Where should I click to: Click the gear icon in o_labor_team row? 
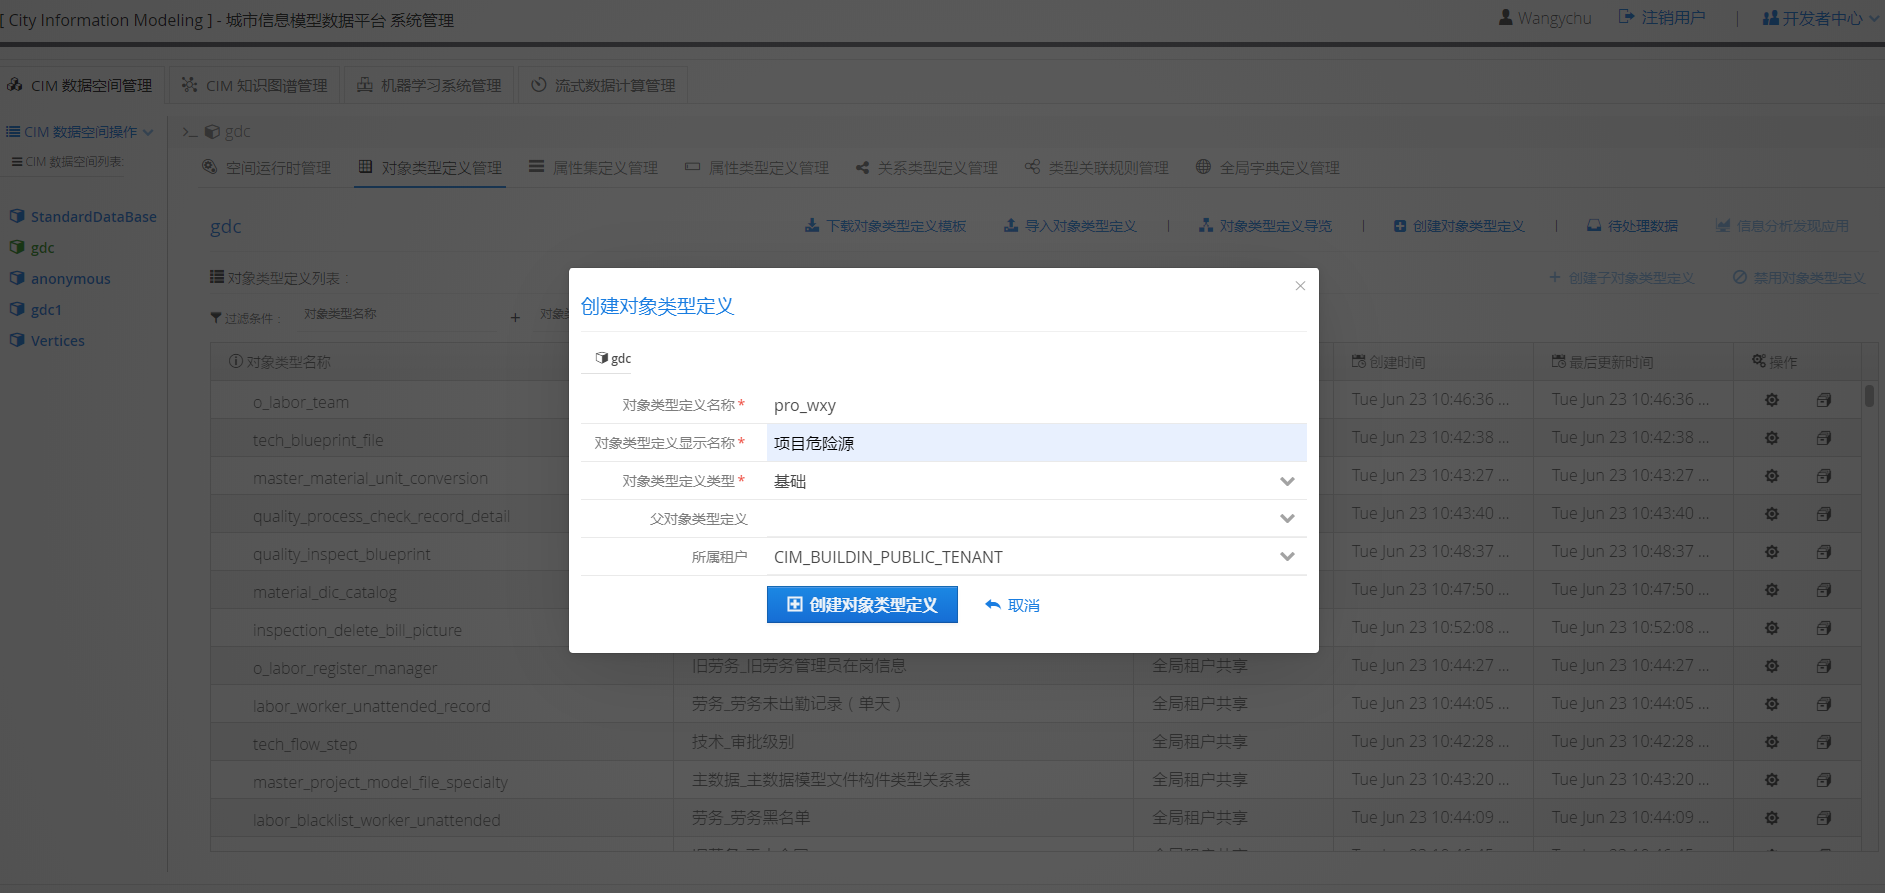click(1771, 400)
